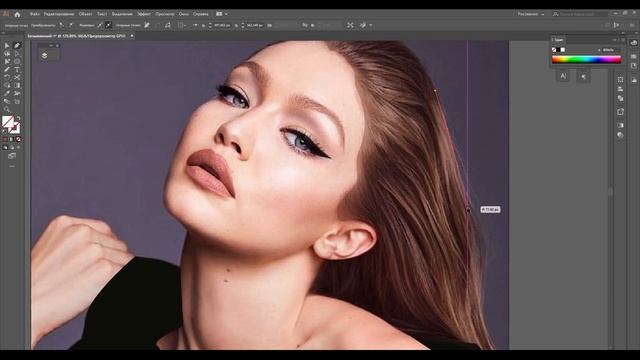The height and width of the screenshot is (360, 640).
Task: Open Edit Toolbar three-dots button
Action: click(12, 166)
